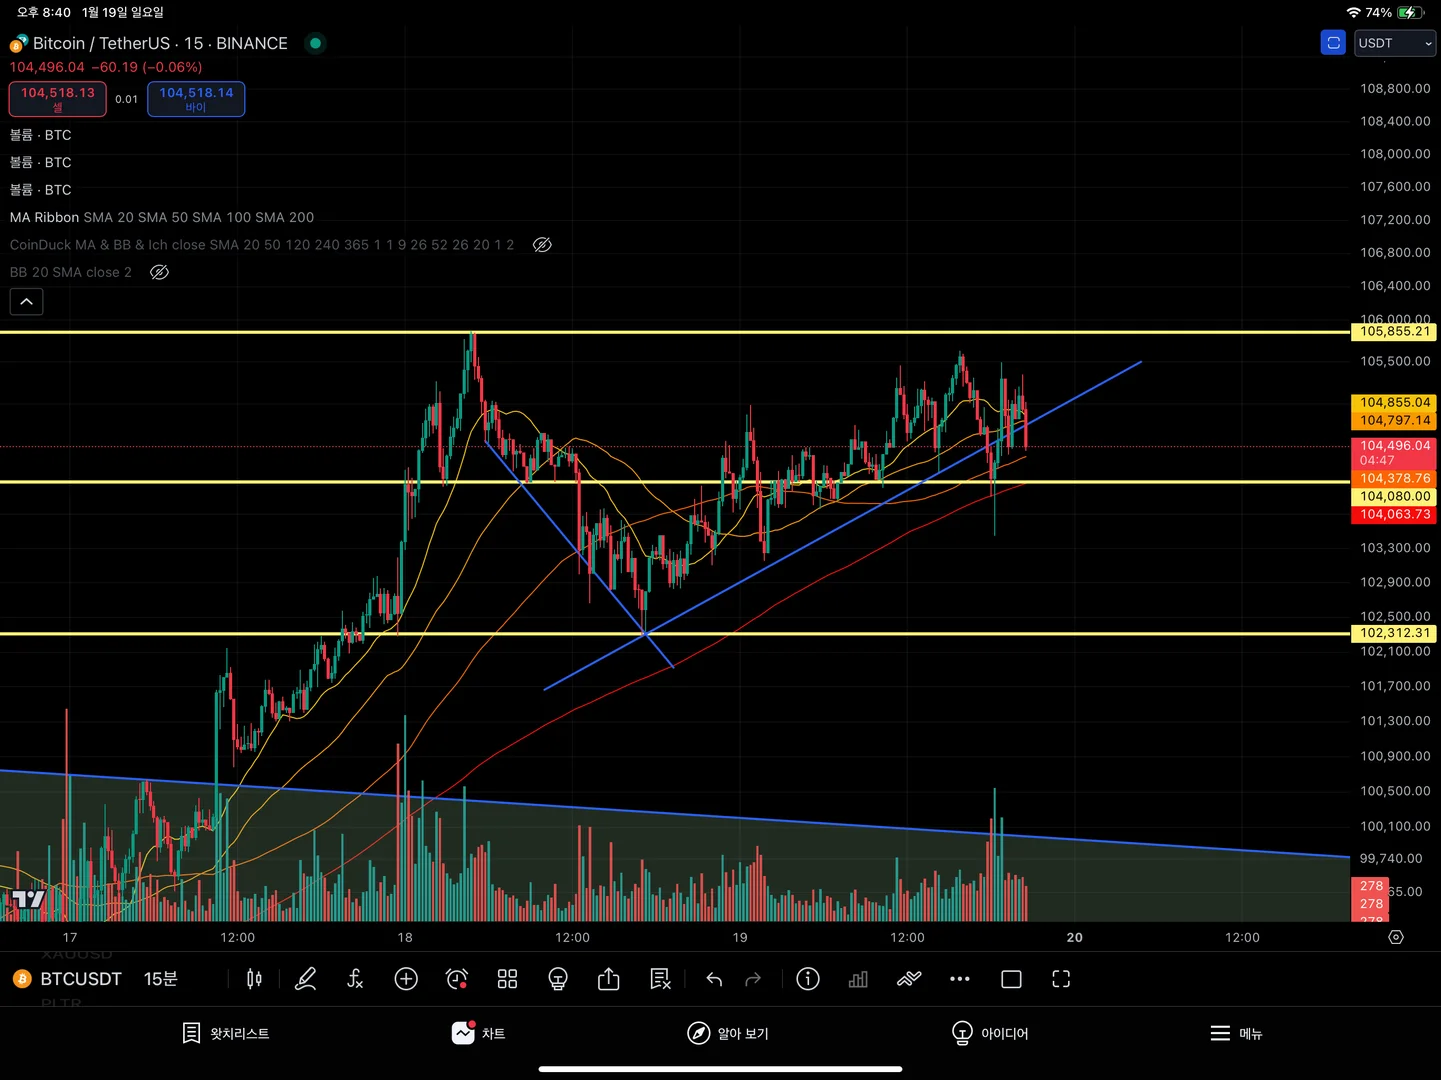This screenshot has width=1441, height=1080.
Task: Open the 15분 interval selector
Action: pyautogui.click(x=160, y=979)
